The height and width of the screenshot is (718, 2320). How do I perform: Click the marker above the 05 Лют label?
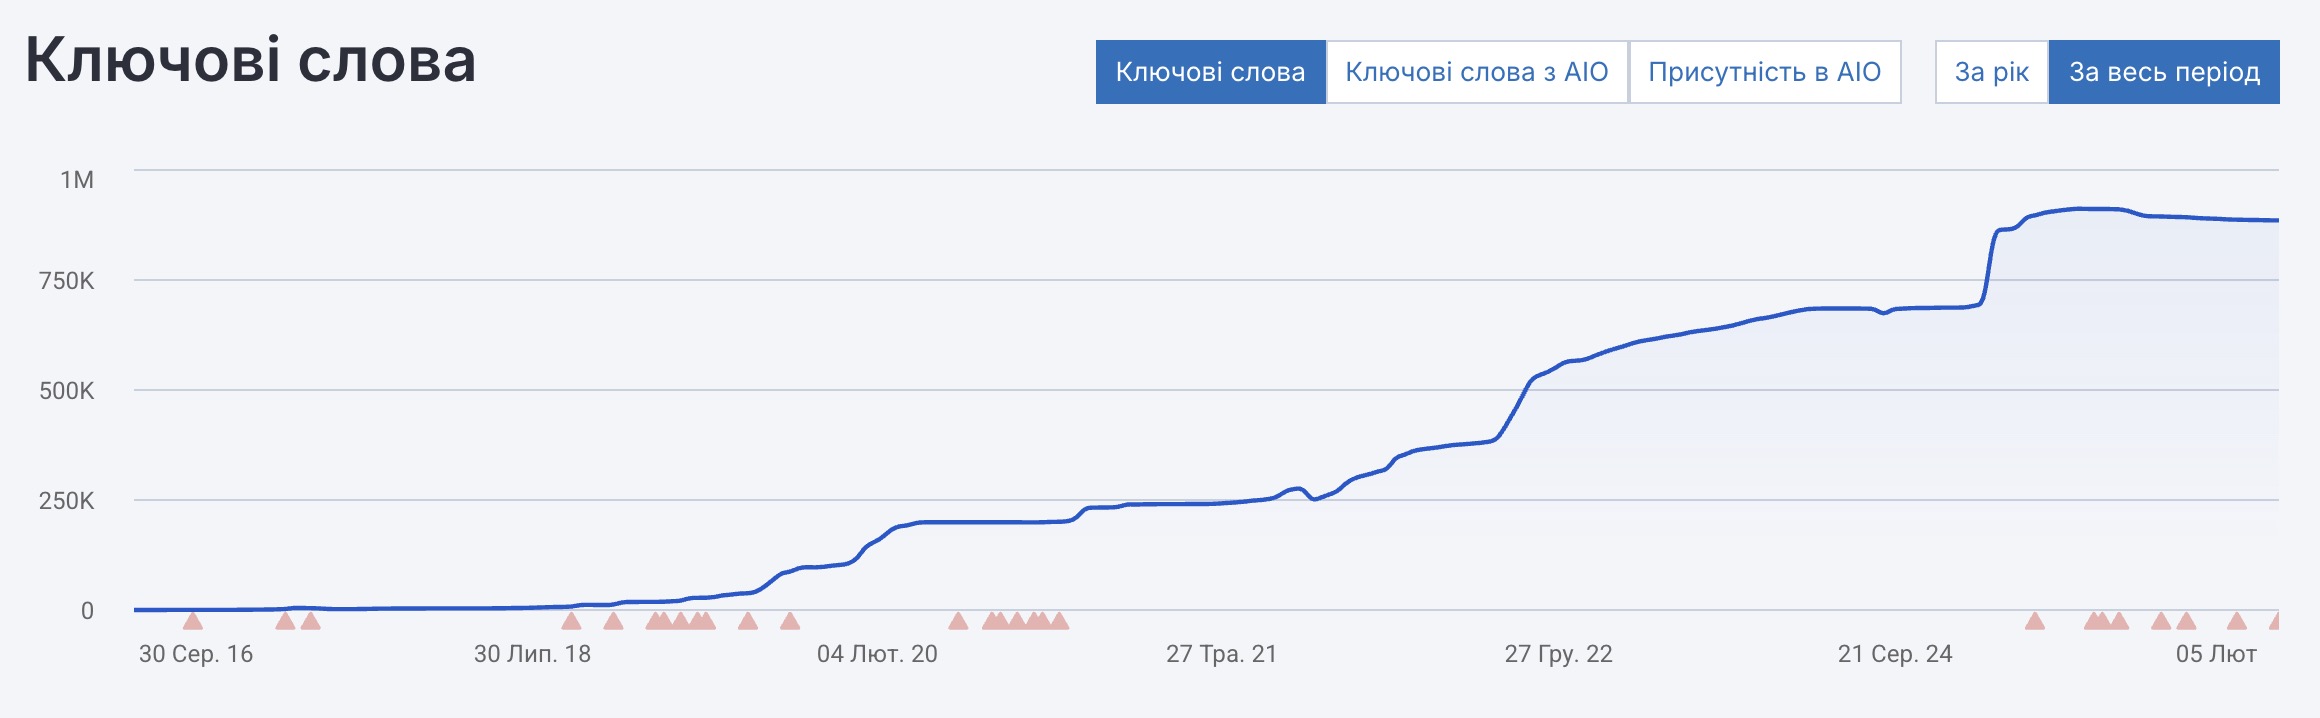point(2237,621)
